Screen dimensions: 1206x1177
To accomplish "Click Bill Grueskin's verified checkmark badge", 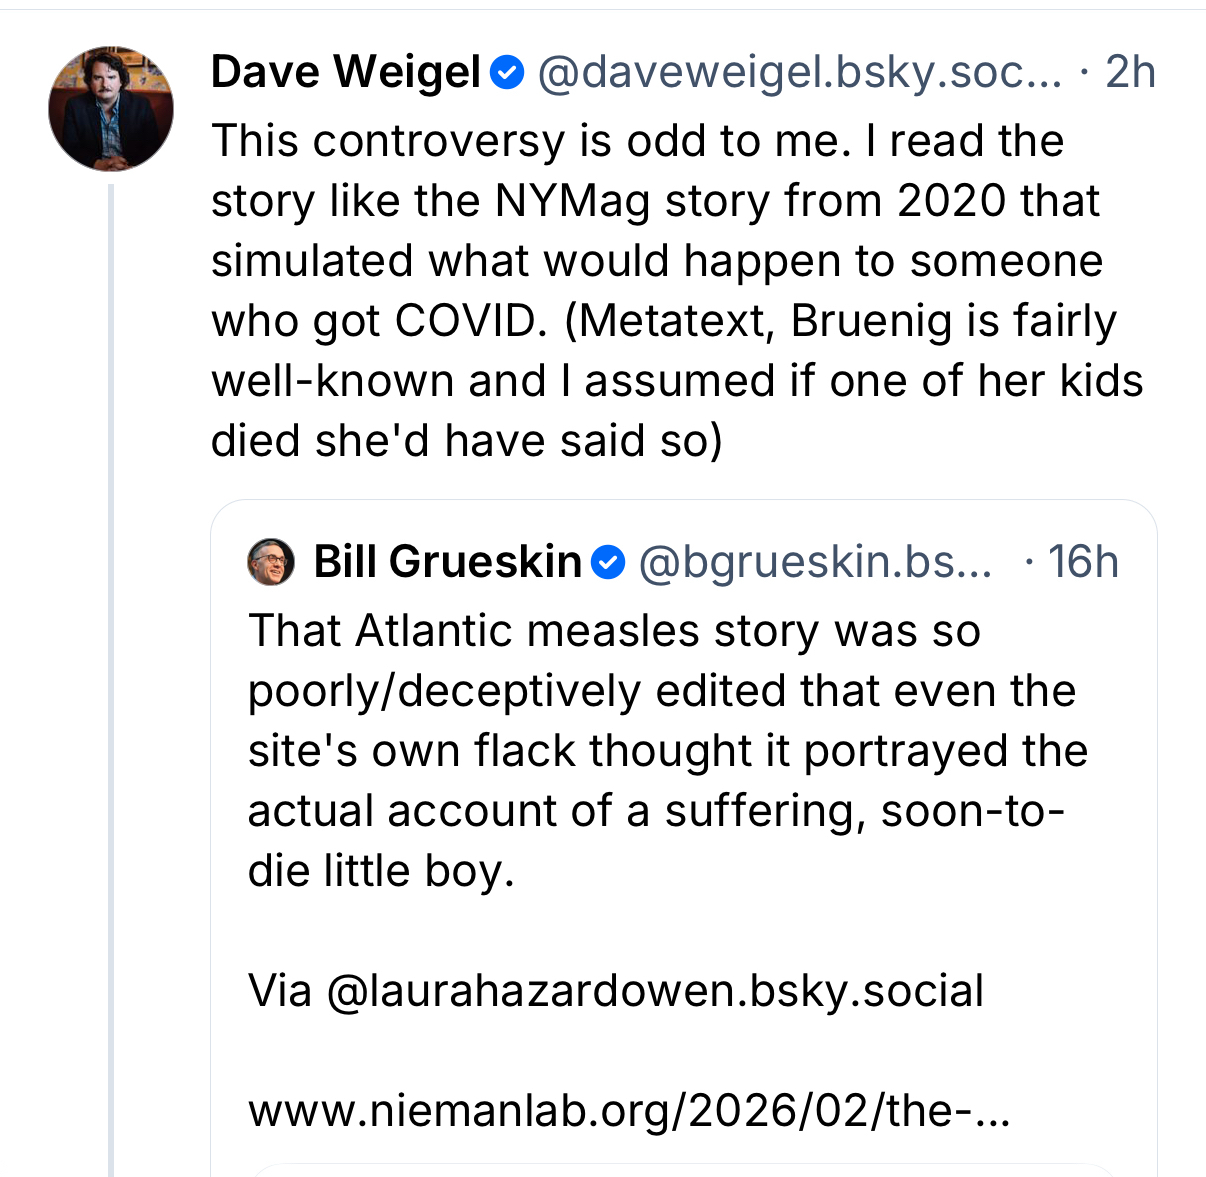I will pos(608,563).
